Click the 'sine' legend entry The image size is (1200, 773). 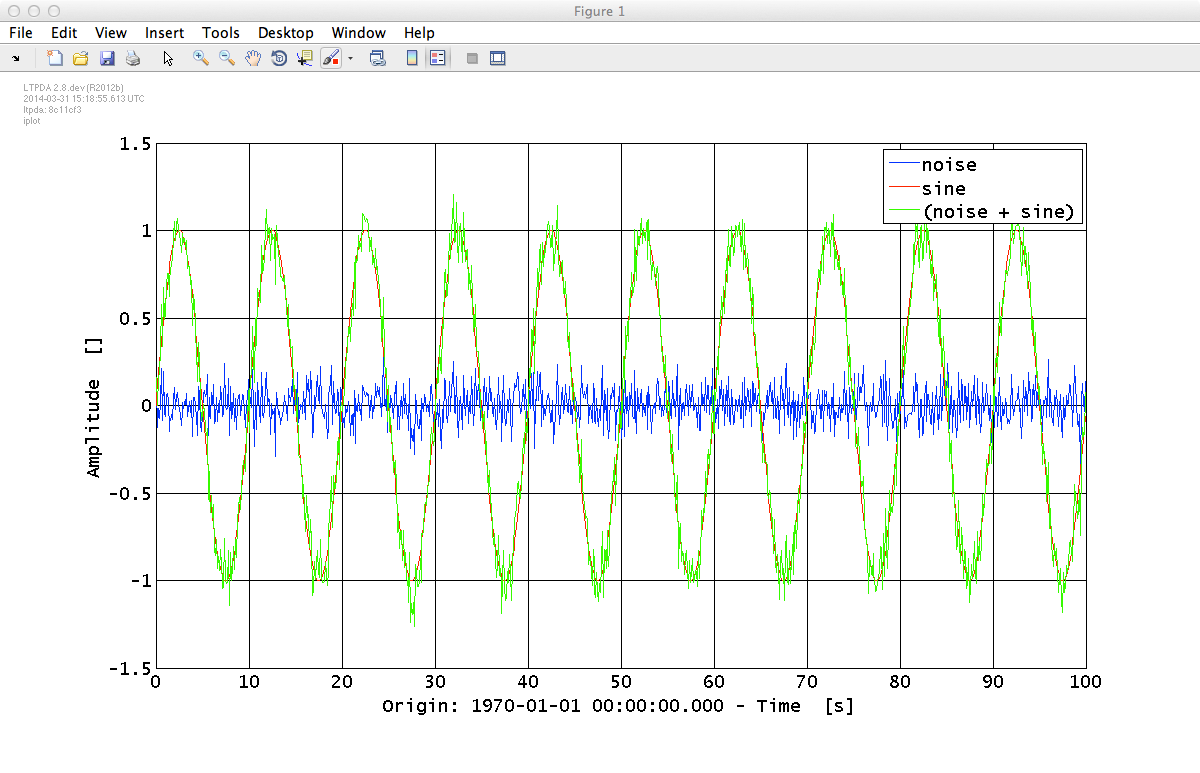tap(943, 188)
